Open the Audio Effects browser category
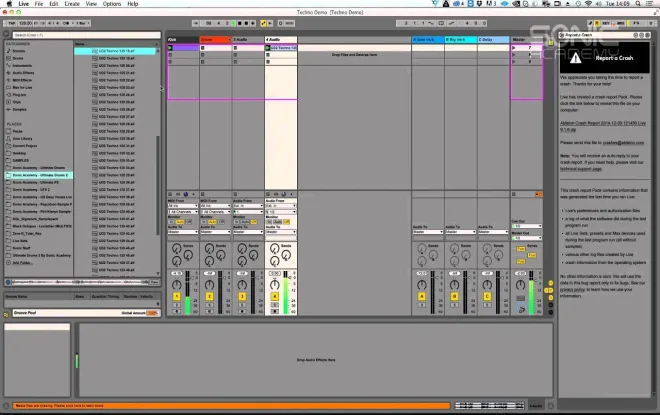The width and height of the screenshot is (660, 415). click(x=23, y=73)
